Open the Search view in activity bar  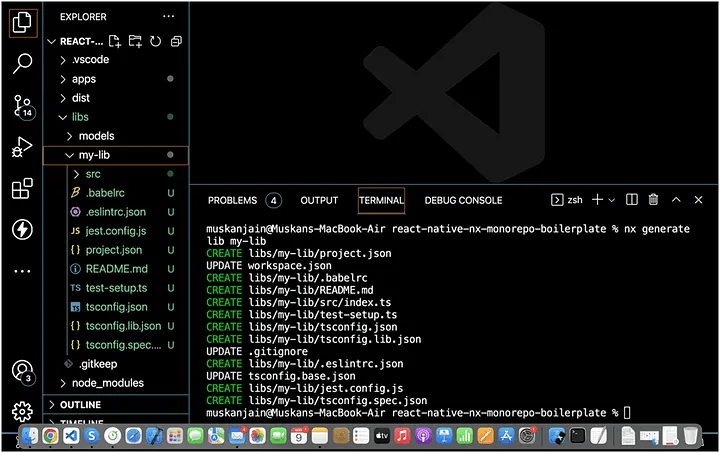(22, 63)
